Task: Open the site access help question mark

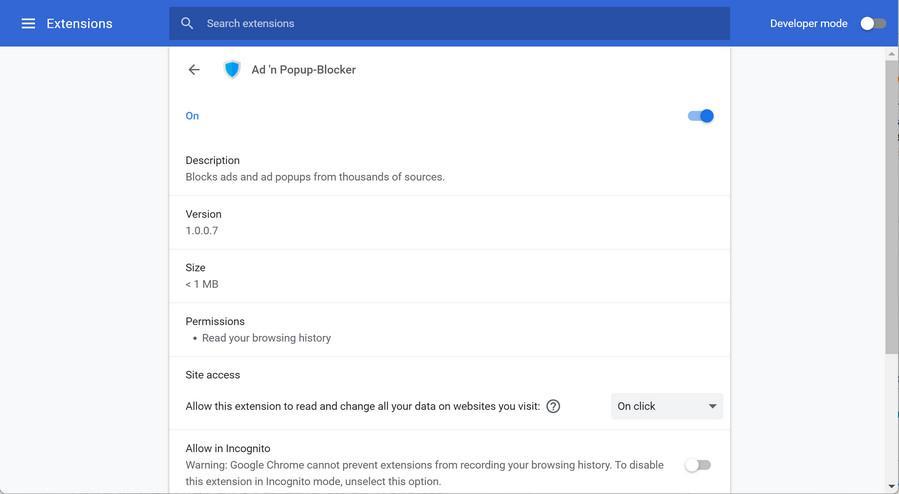Action: pyautogui.click(x=553, y=406)
